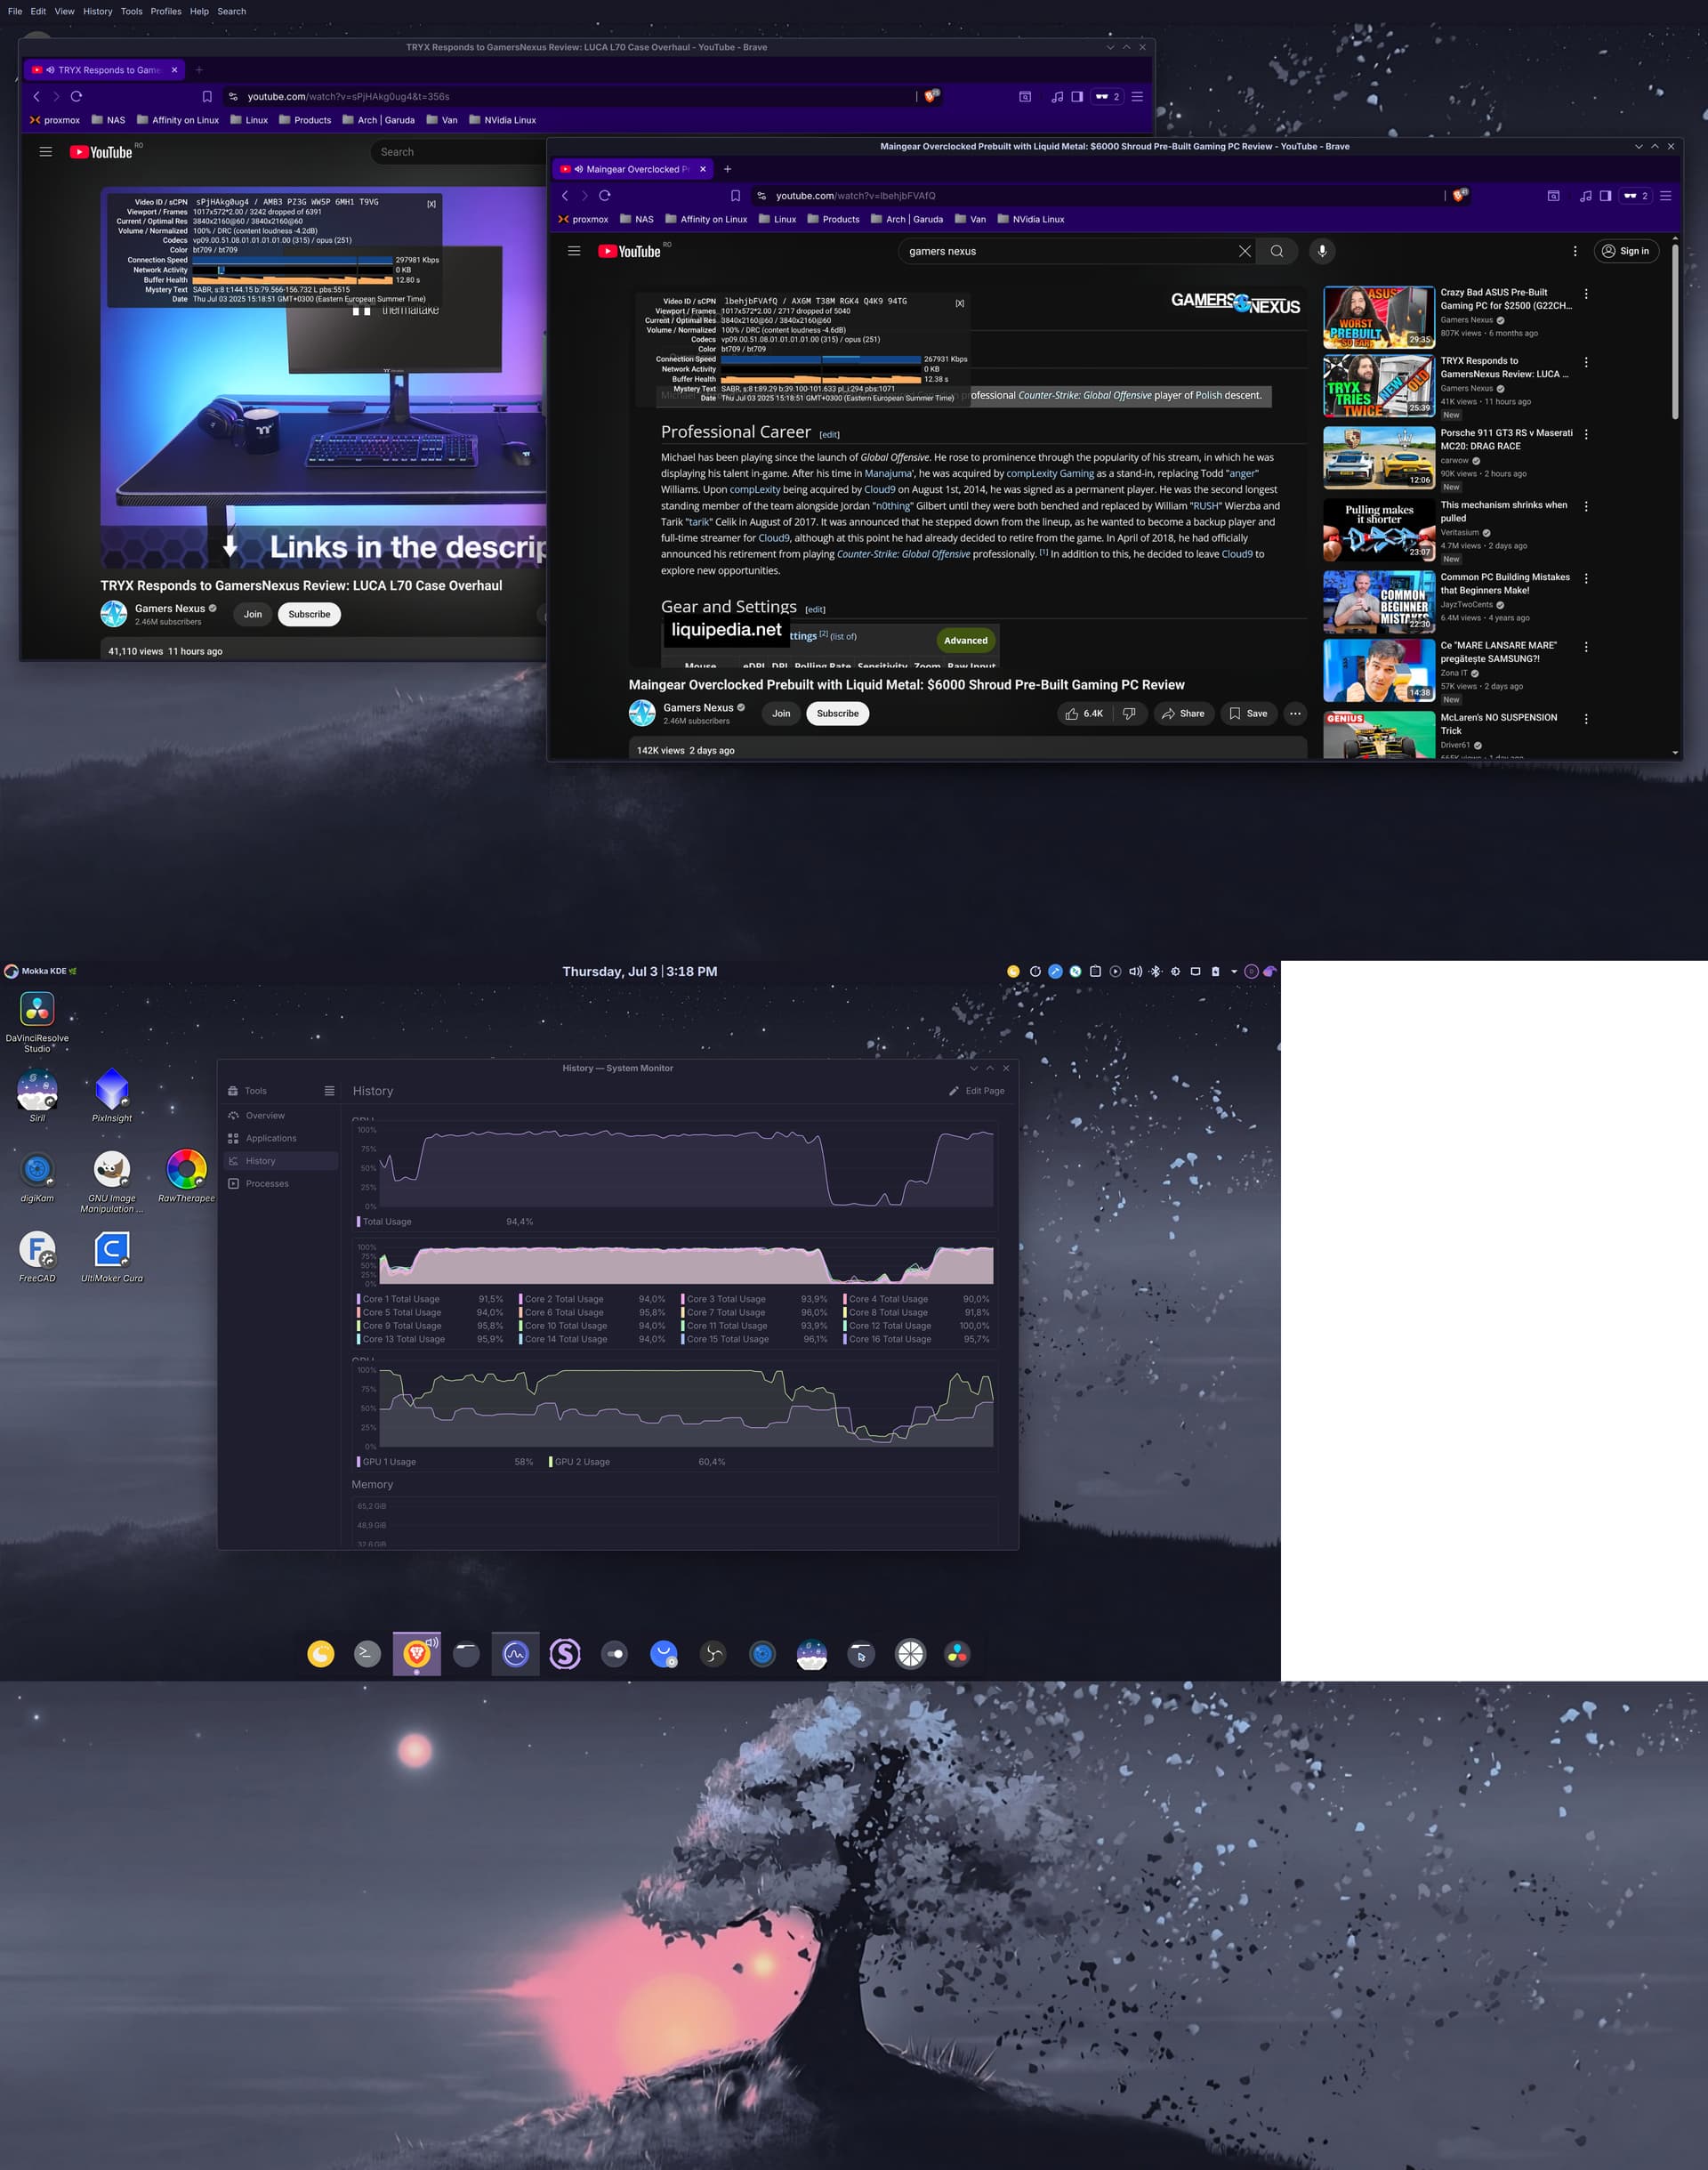Click YouTube search field with 'gamers nexus'

[x=1070, y=251]
